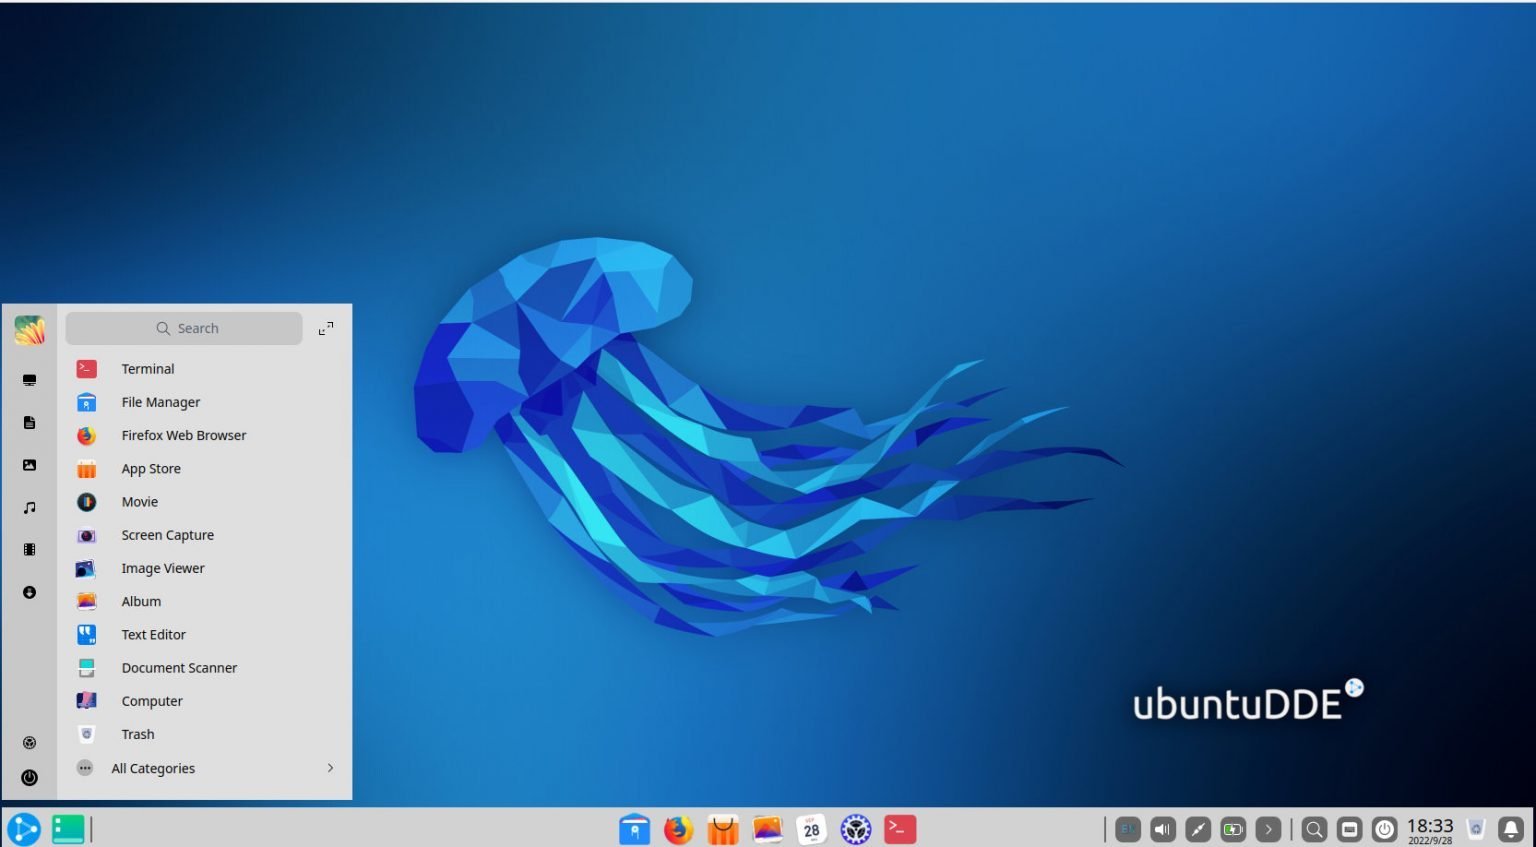Image resolution: width=1536 pixels, height=847 pixels.
Task: Open the Calendar app from the dock
Action: tap(810, 829)
